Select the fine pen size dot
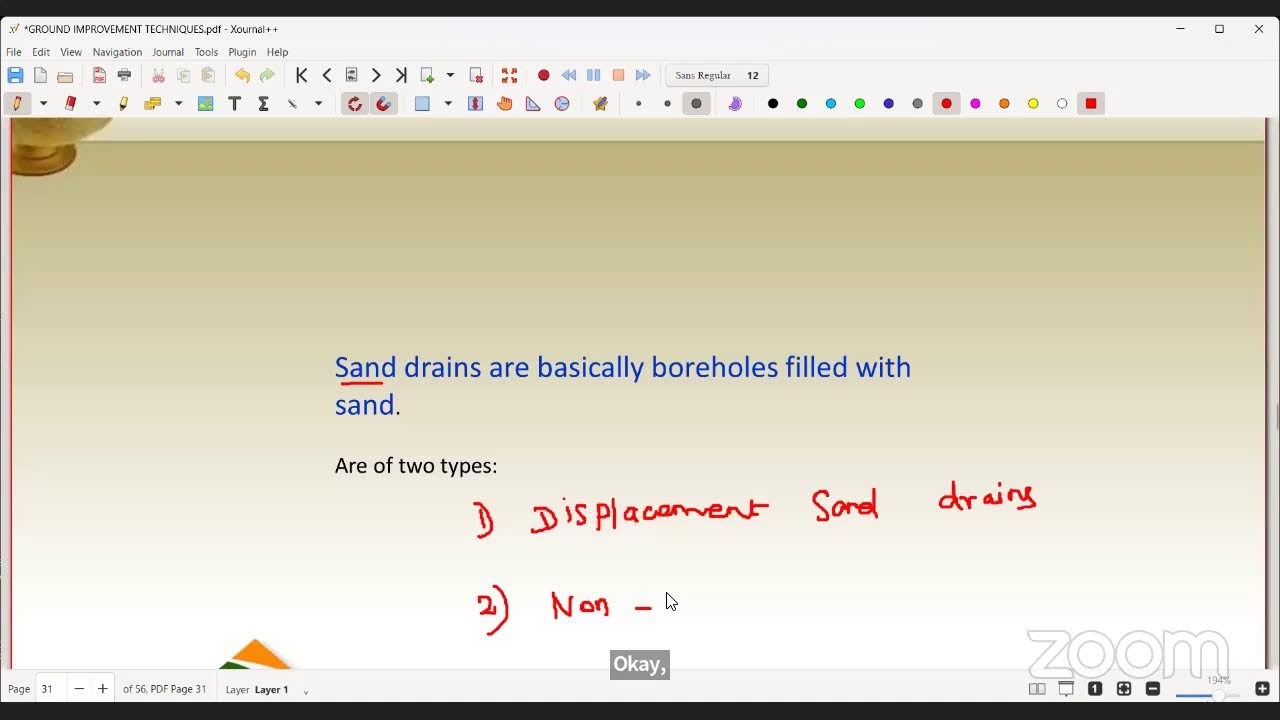1280x720 pixels. coord(638,103)
